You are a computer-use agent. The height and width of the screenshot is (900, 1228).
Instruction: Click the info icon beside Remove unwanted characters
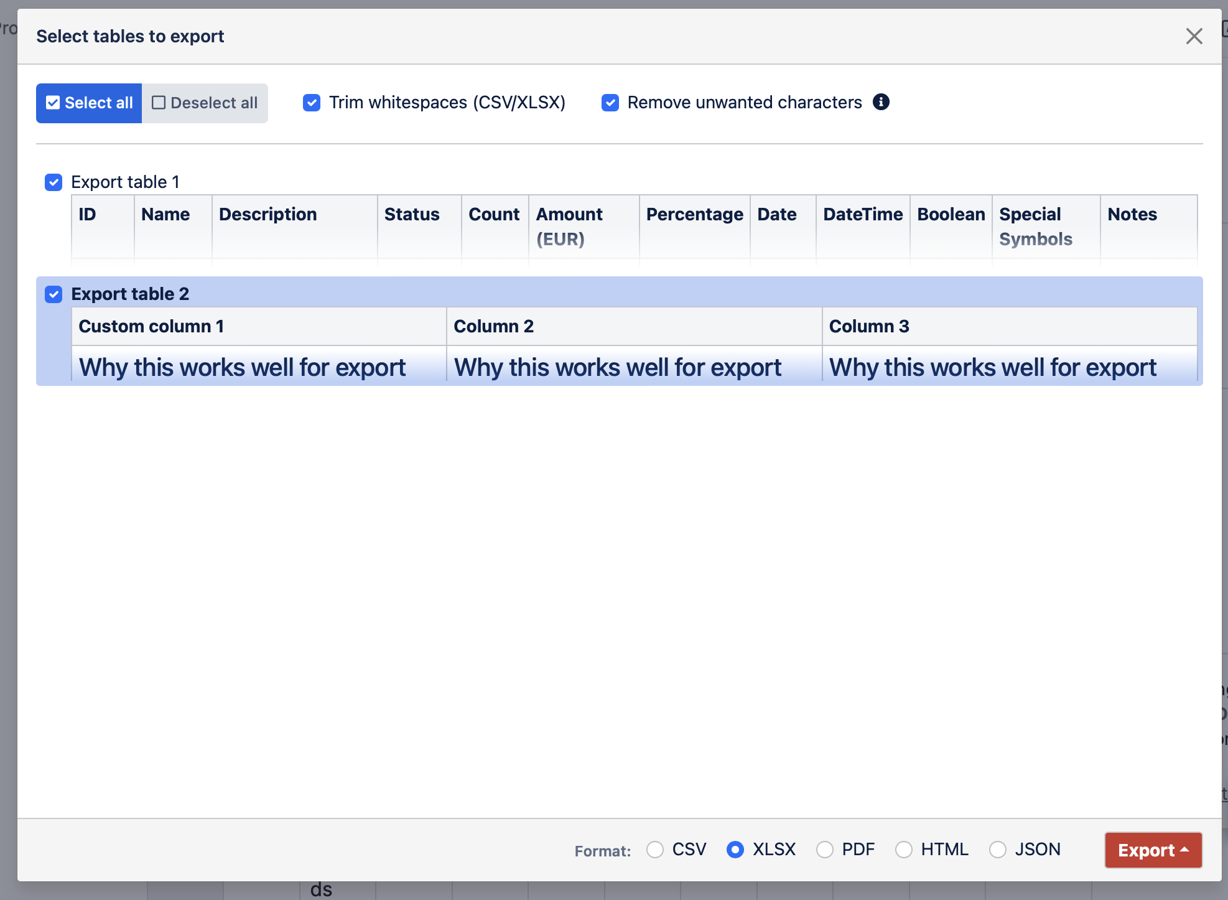pyautogui.click(x=881, y=102)
